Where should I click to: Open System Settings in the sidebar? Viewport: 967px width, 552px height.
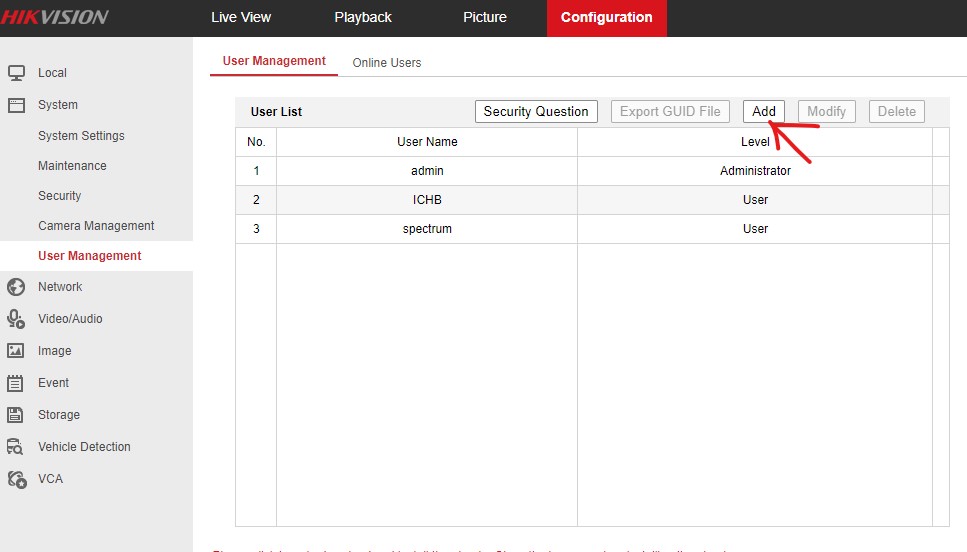81,136
